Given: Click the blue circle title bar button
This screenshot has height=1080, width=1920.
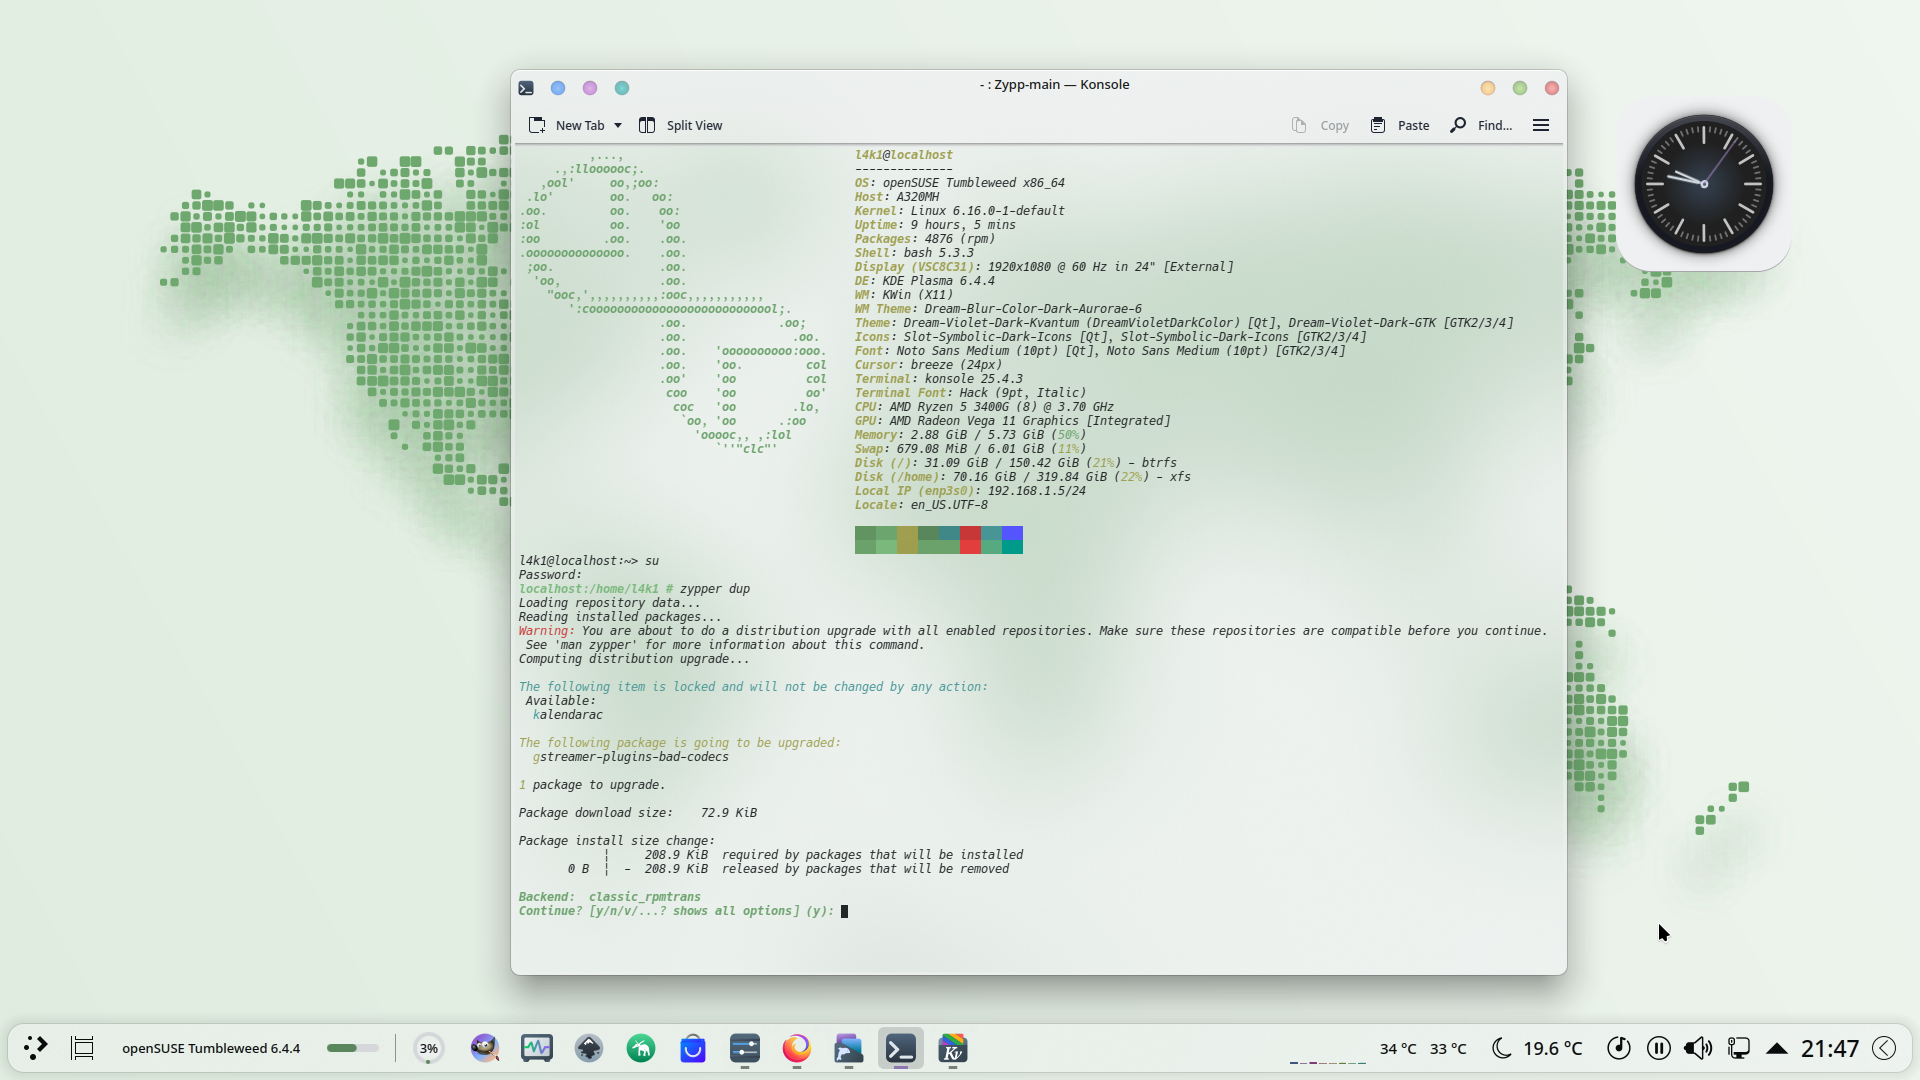Looking at the screenshot, I should (558, 88).
